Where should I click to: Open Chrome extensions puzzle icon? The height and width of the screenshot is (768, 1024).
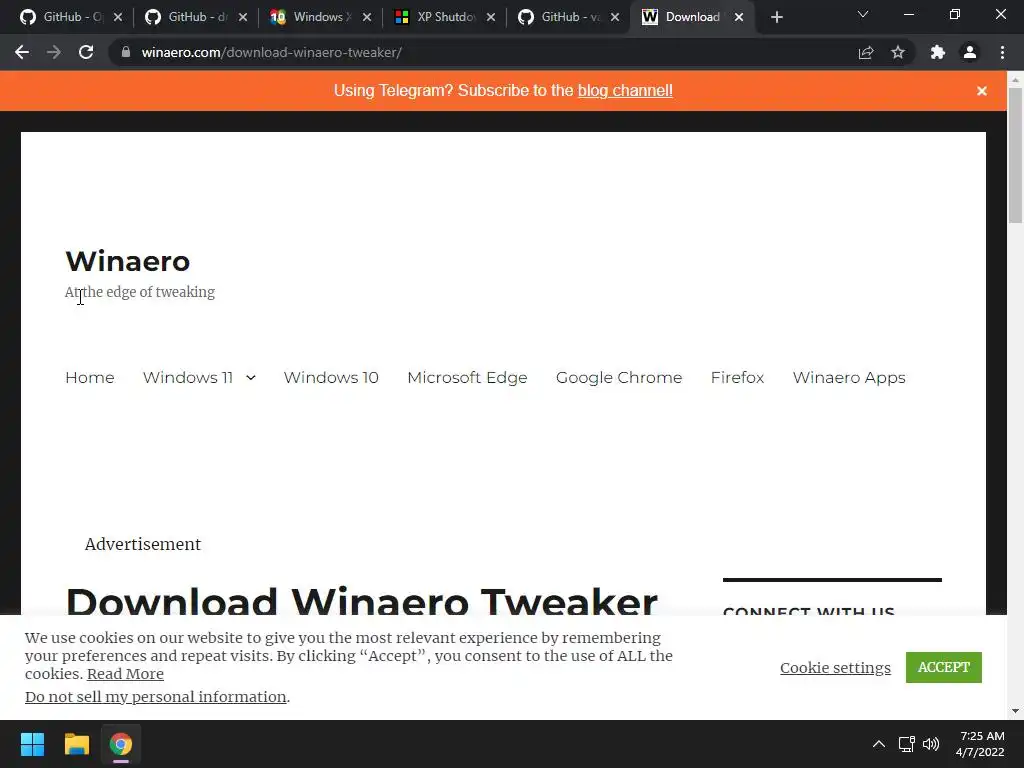click(x=938, y=52)
